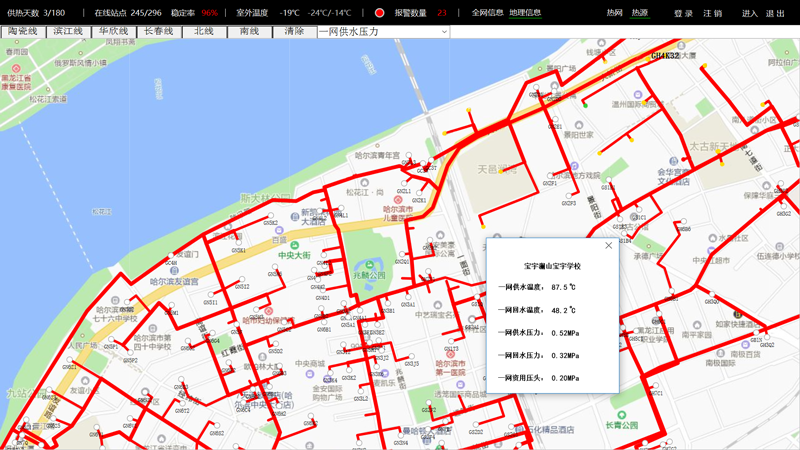
Task: Click the 登录 login link
Action: (683, 13)
